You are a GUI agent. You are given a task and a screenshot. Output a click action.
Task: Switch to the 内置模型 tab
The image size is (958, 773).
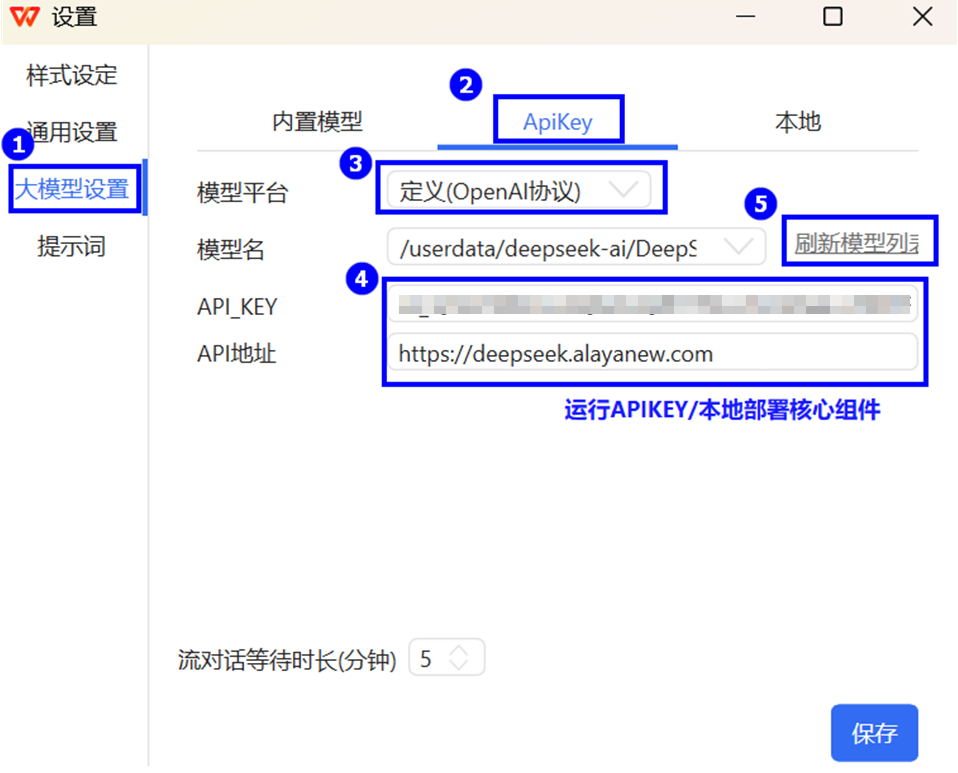click(317, 122)
